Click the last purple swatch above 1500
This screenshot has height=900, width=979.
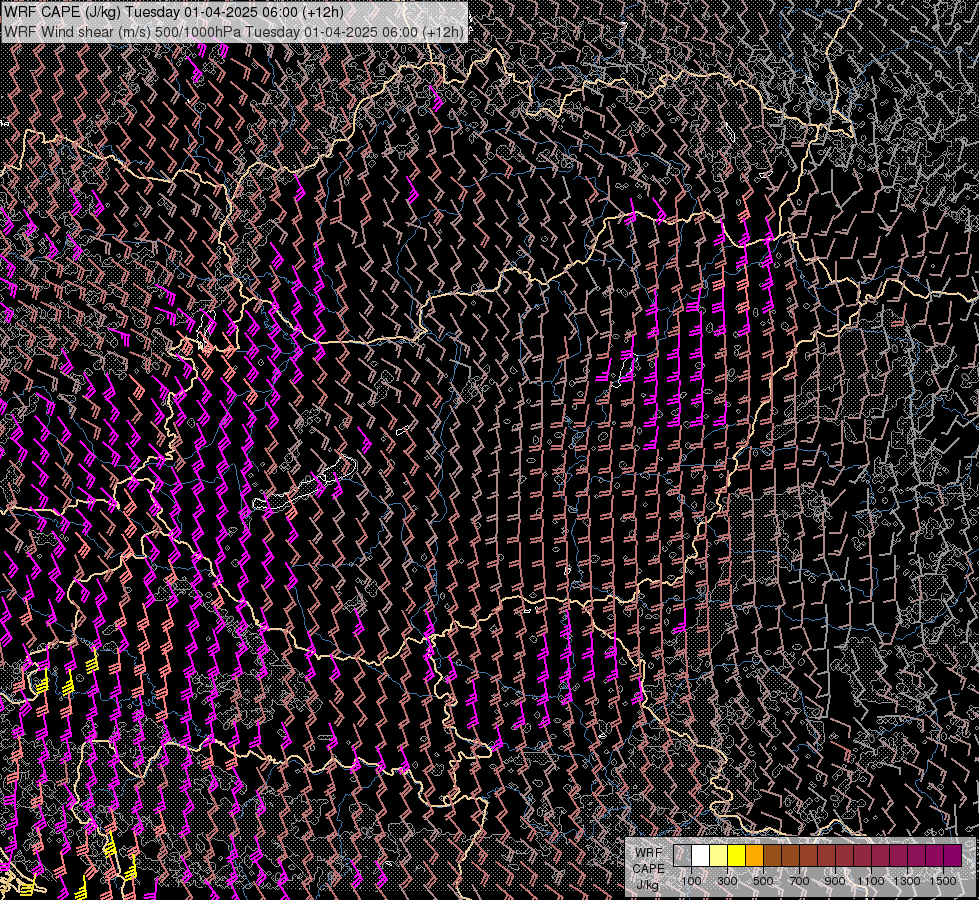(953, 855)
